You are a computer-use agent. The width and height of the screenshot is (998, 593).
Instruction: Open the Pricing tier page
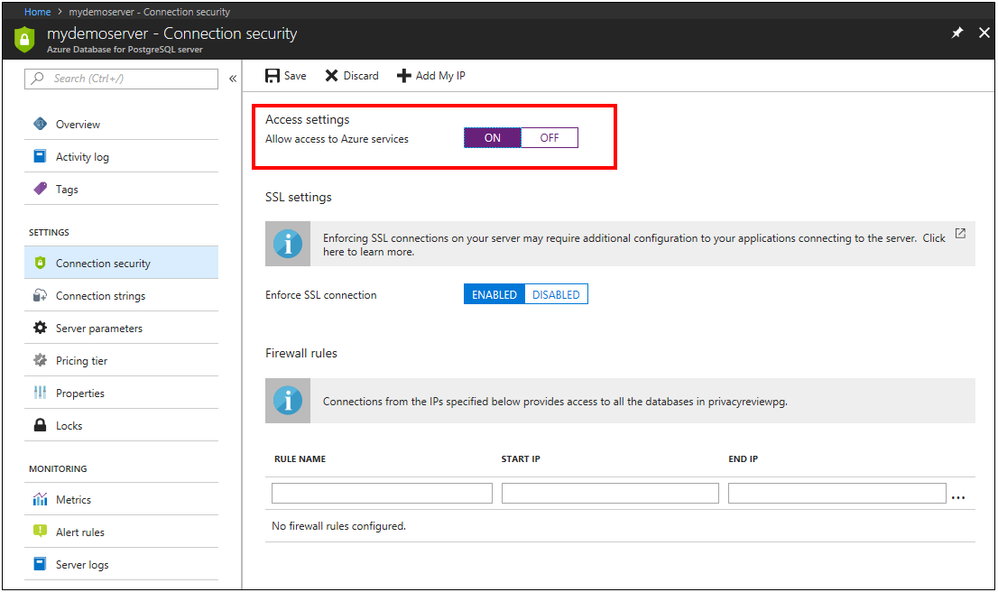tap(121, 361)
